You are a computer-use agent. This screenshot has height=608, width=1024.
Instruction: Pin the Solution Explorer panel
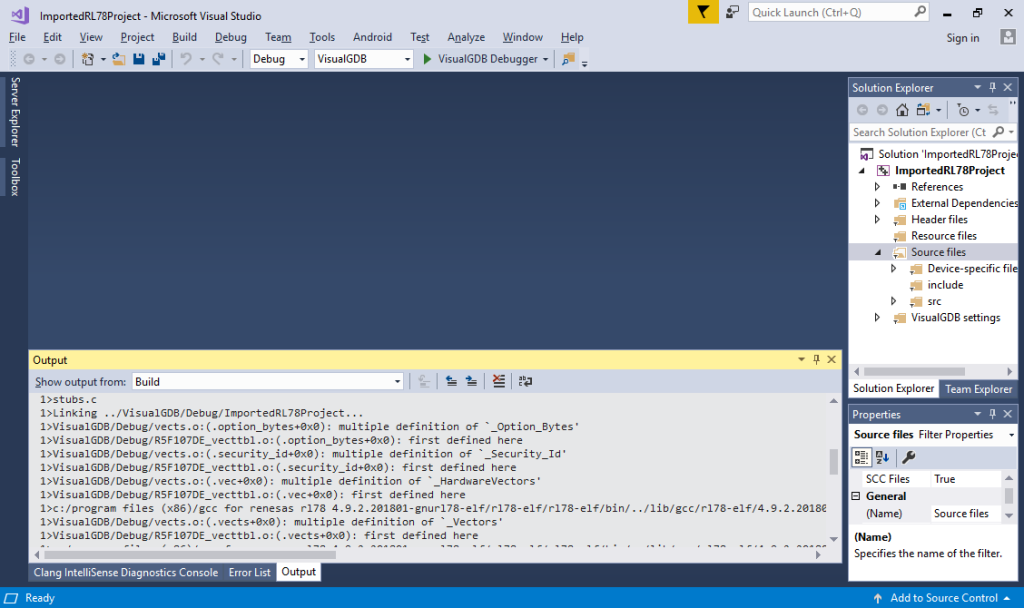coord(992,87)
